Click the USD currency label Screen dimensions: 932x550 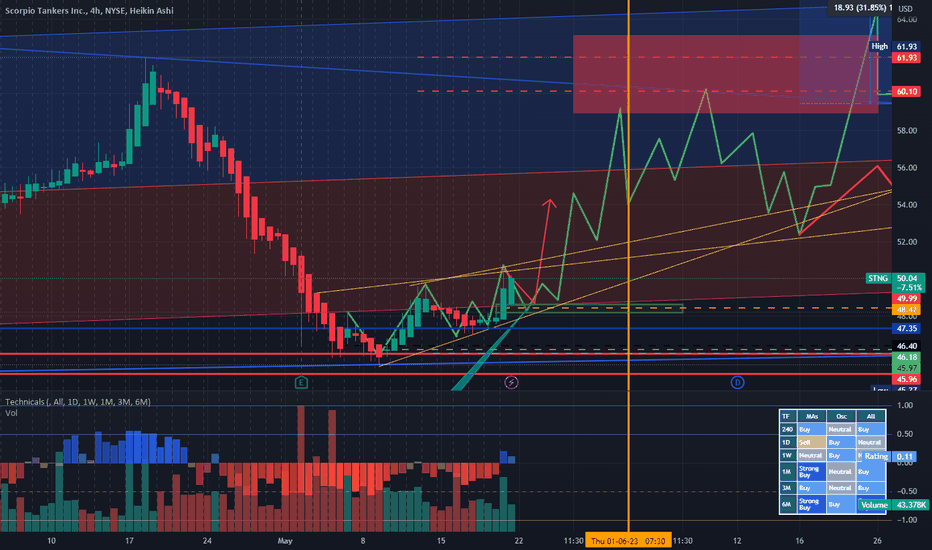click(905, 8)
